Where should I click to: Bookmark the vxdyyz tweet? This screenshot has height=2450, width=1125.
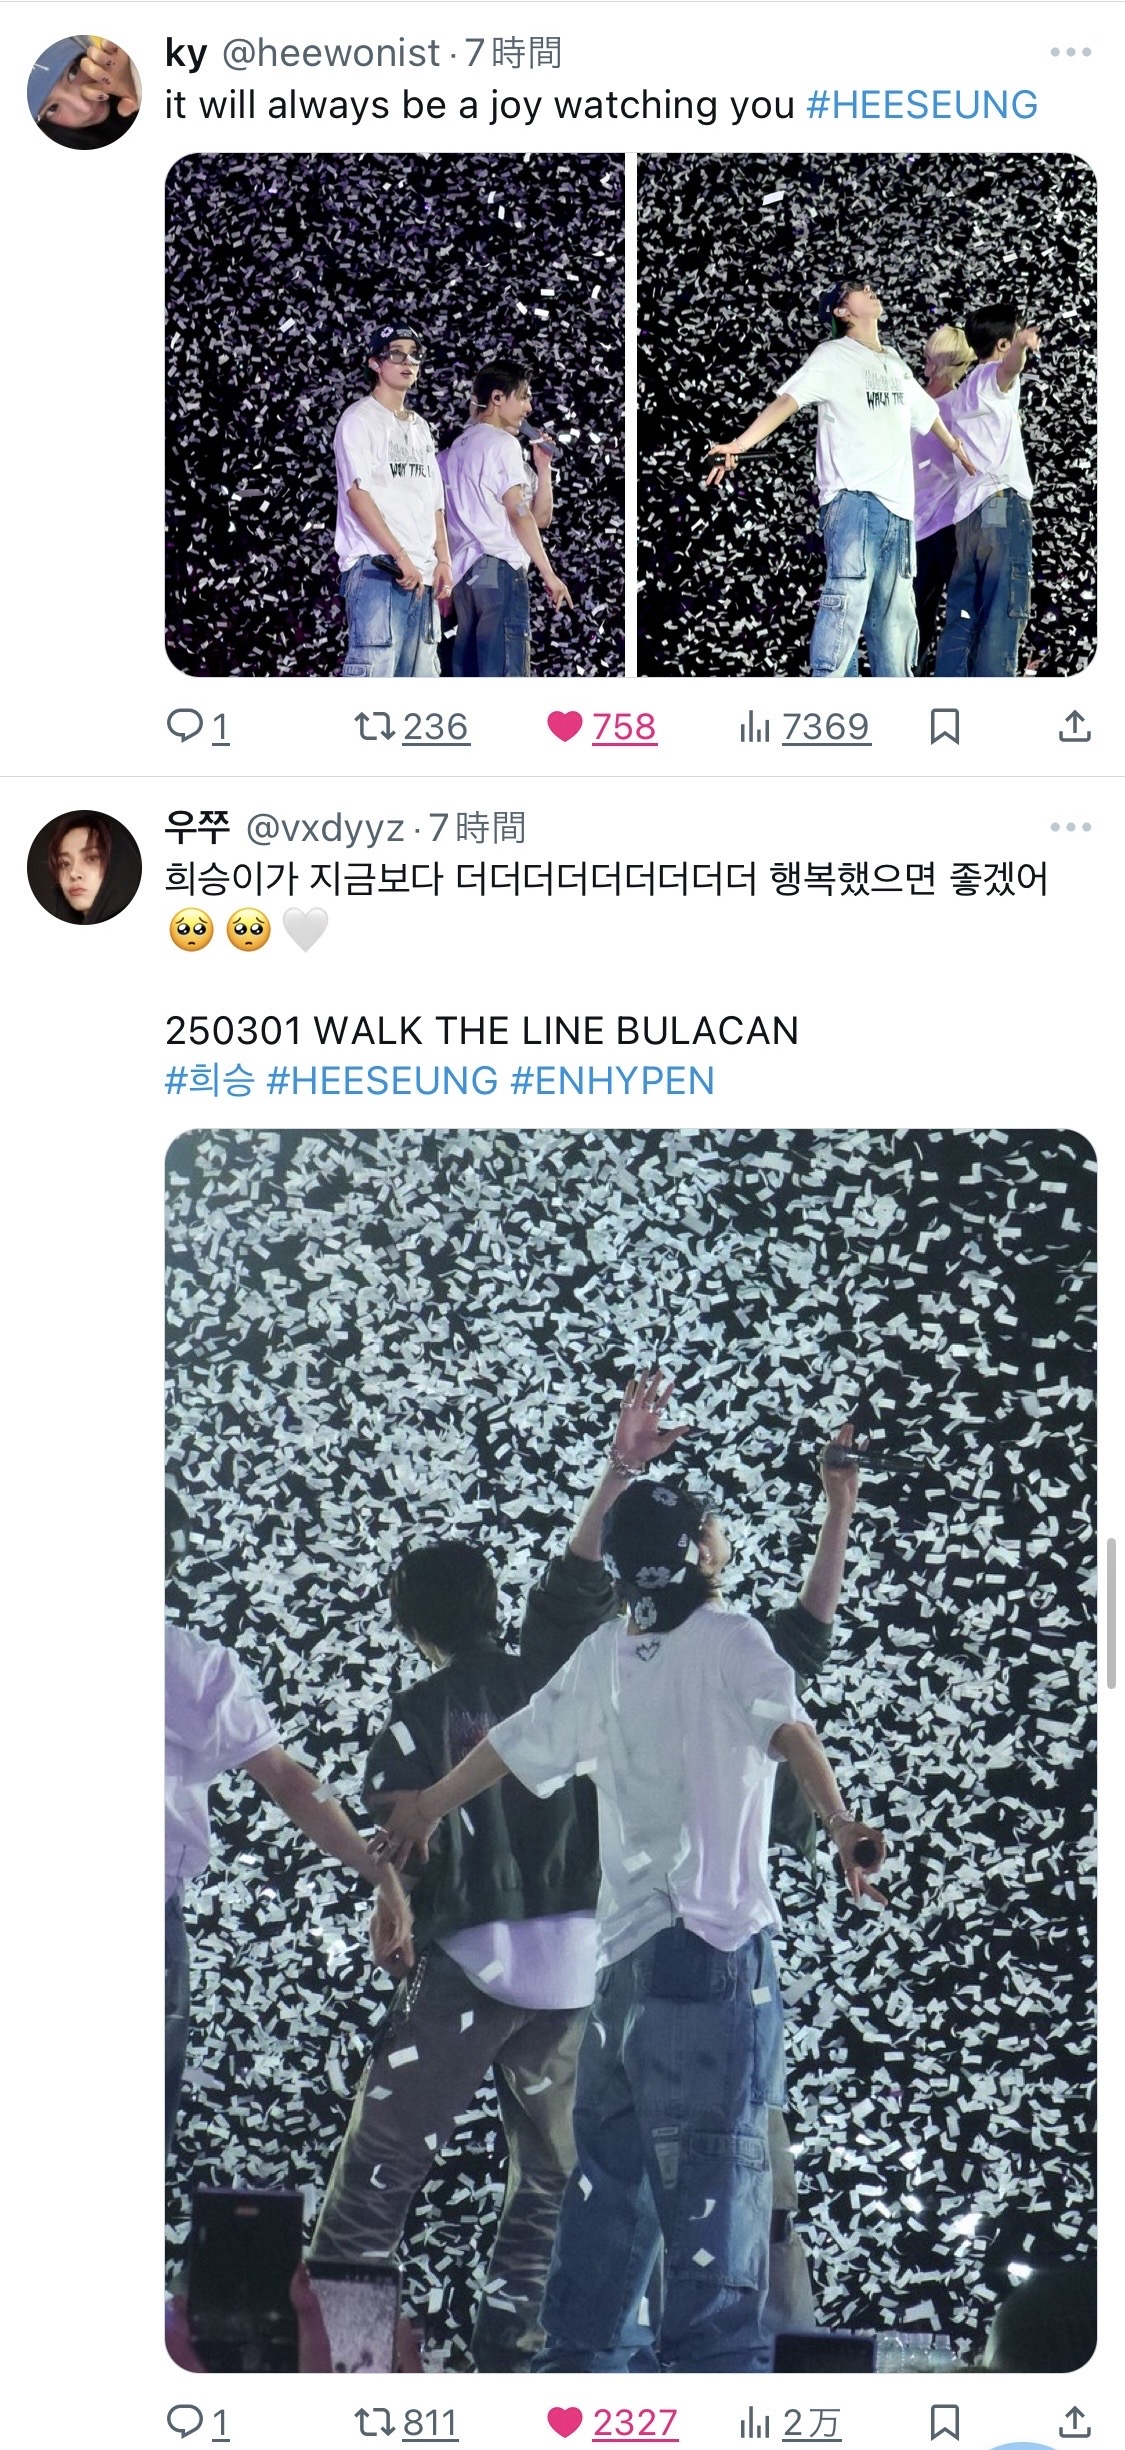[944, 2422]
